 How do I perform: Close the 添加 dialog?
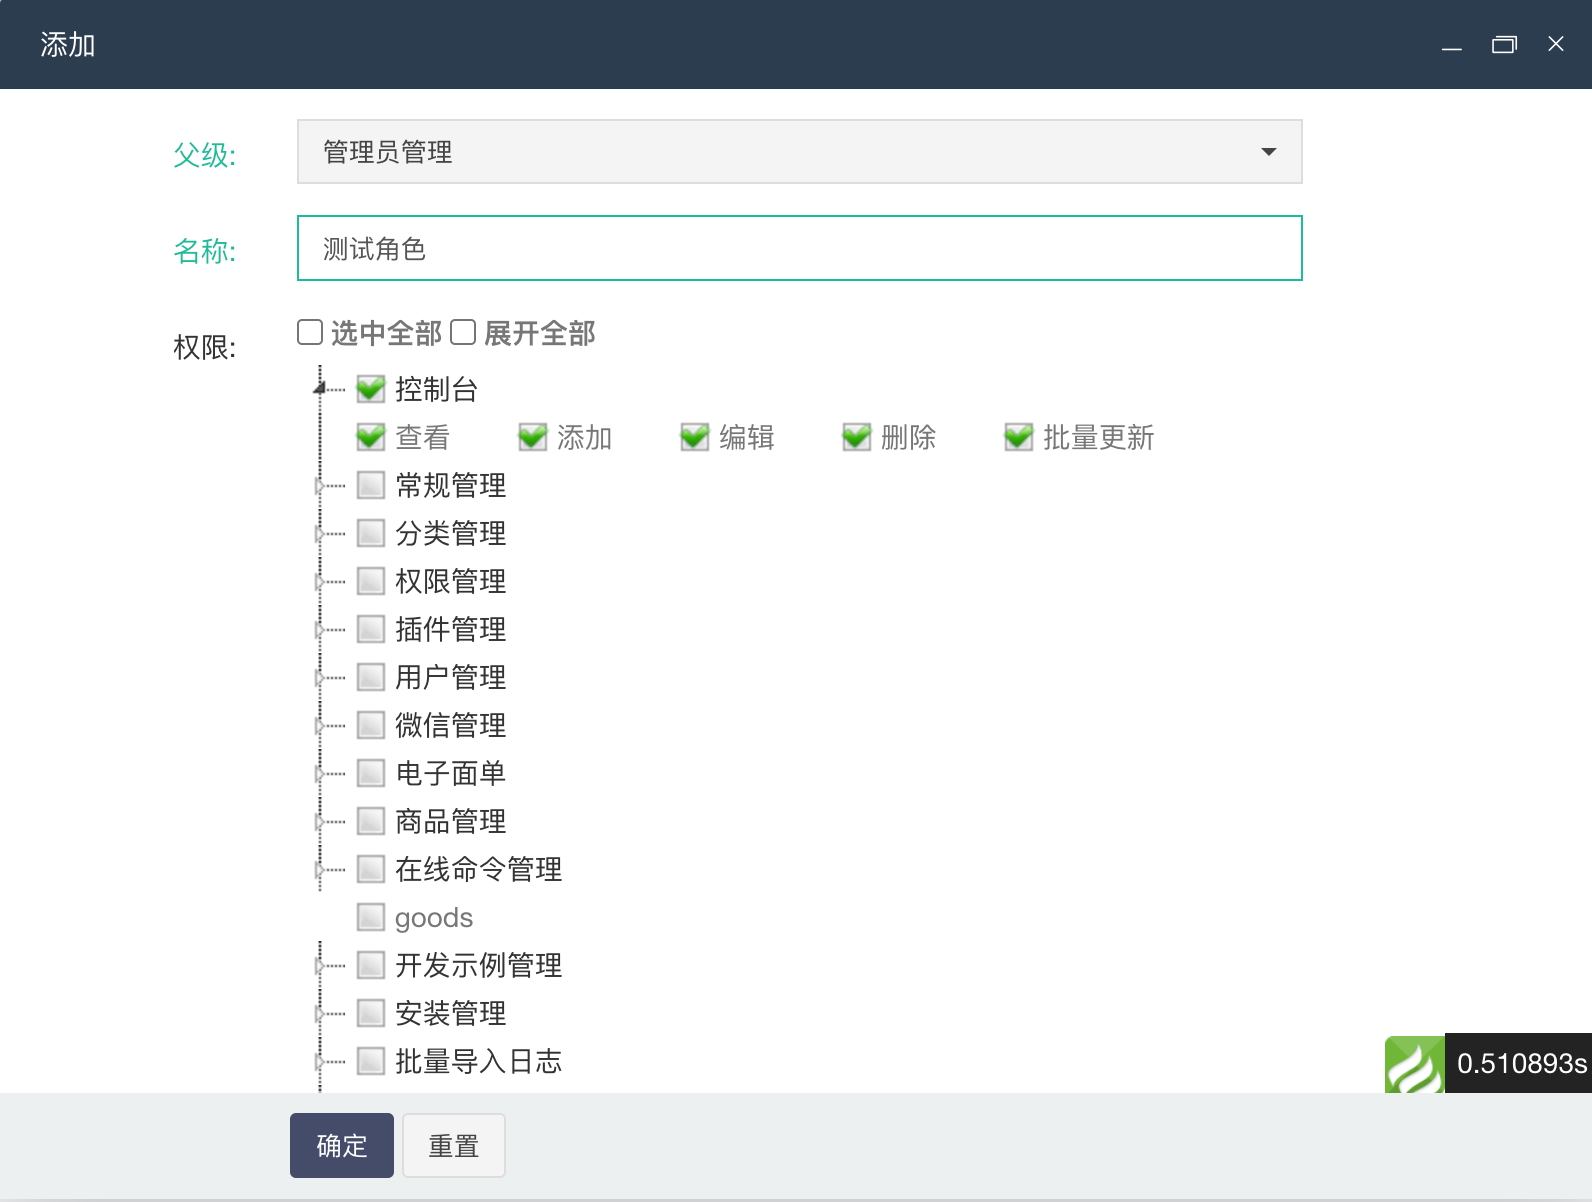point(1556,44)
